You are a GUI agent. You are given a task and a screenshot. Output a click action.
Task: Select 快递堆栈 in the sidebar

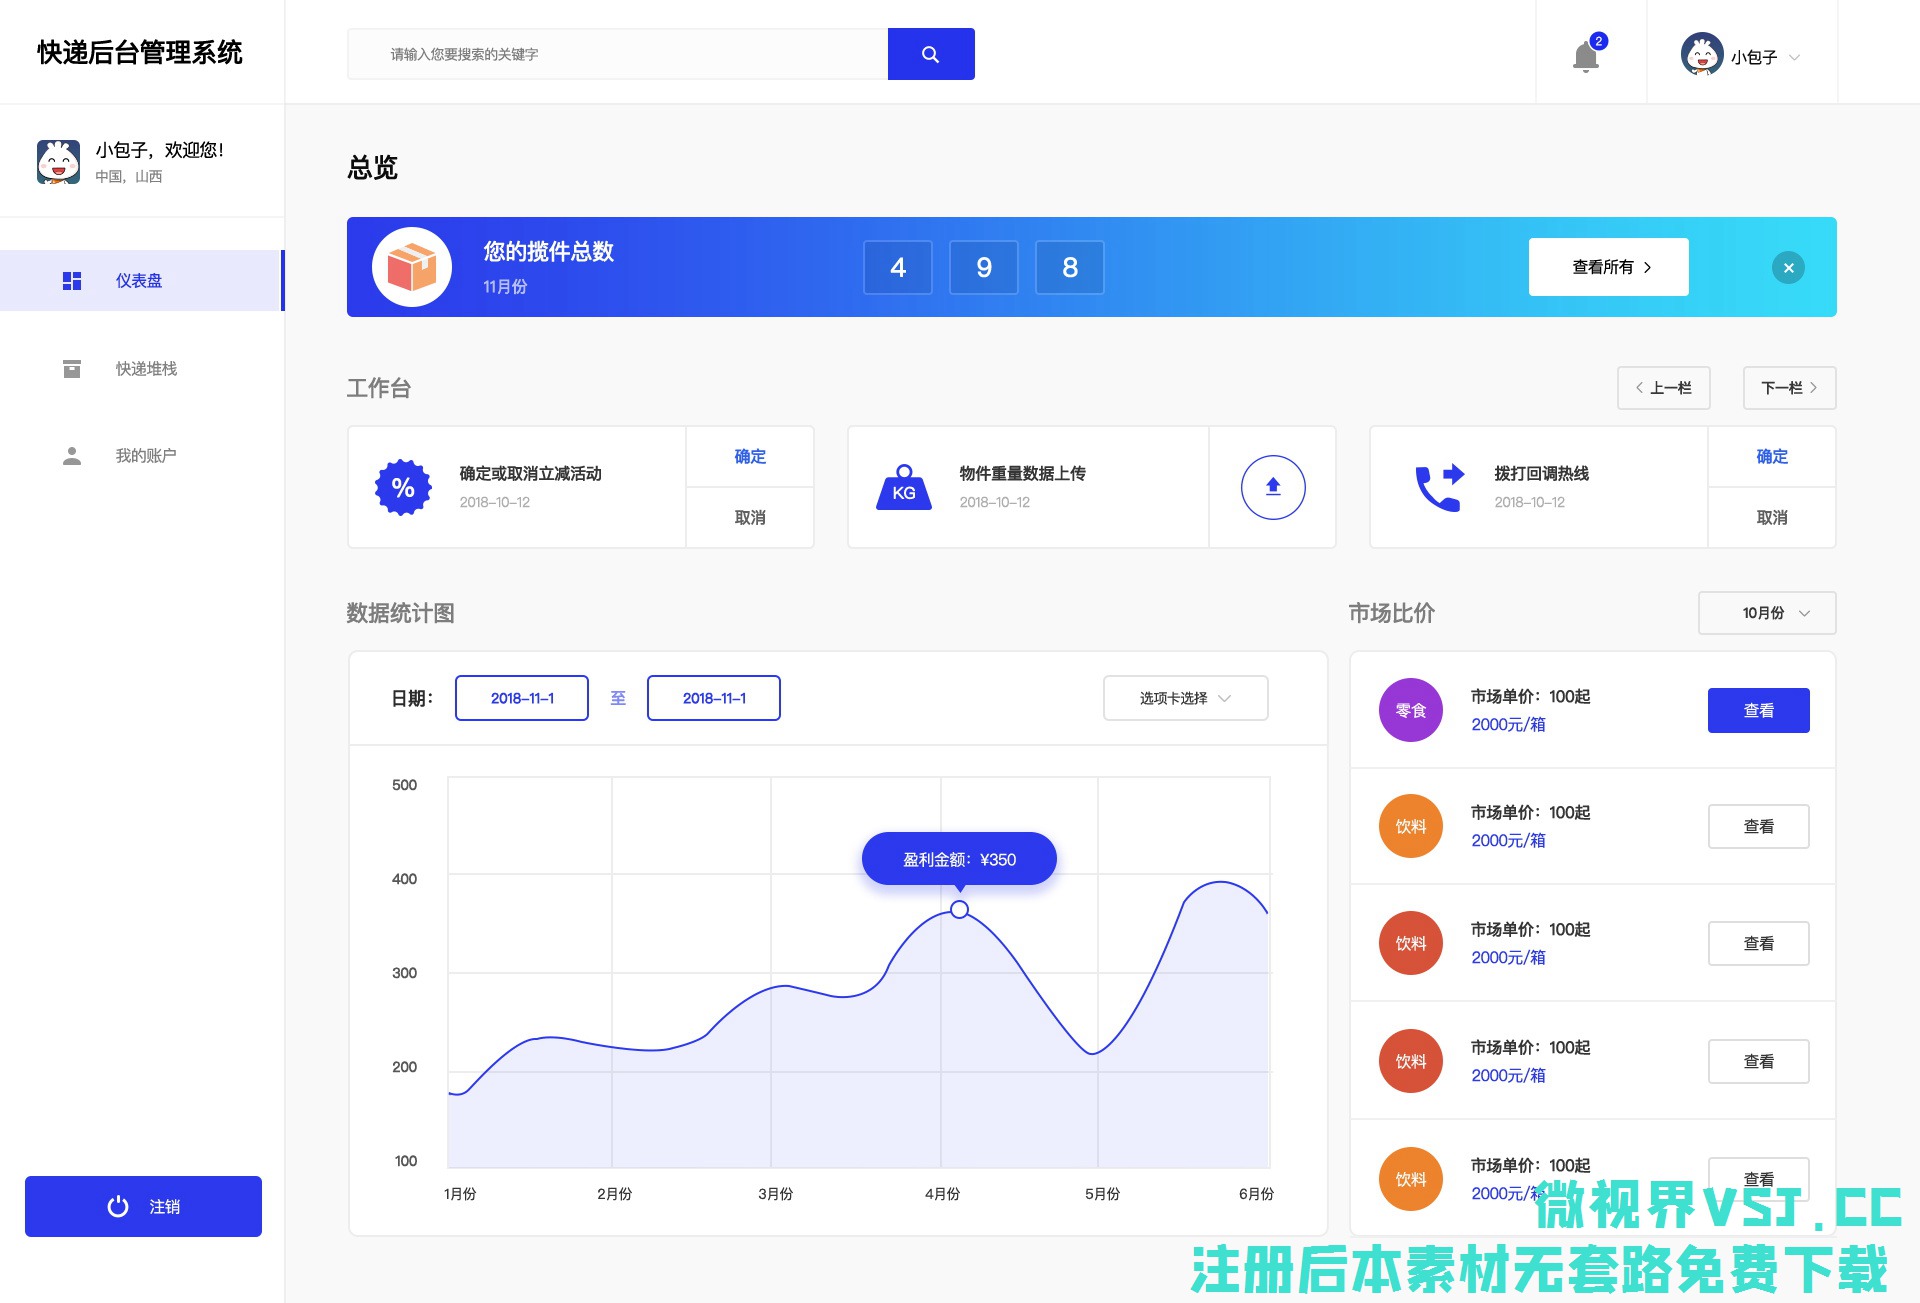tap(146, 368)
